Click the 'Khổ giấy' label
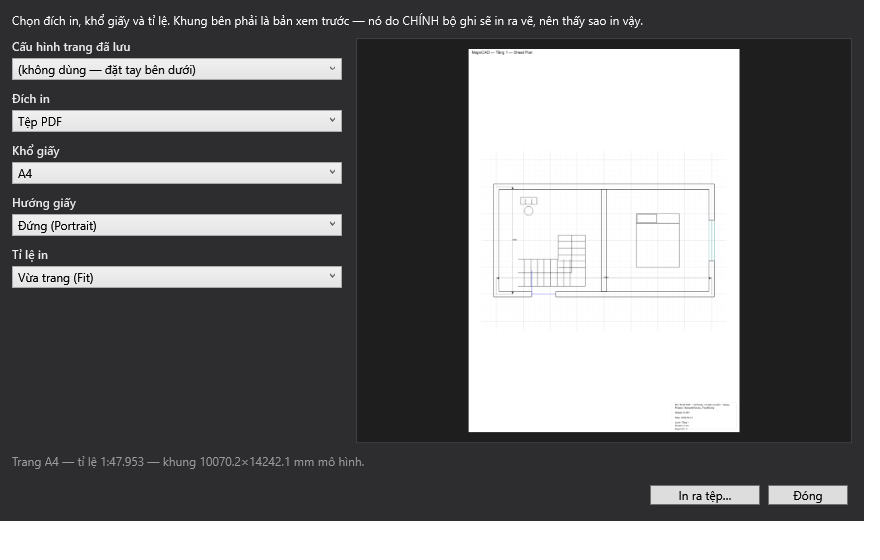880x560 pixels. point(35,151)
